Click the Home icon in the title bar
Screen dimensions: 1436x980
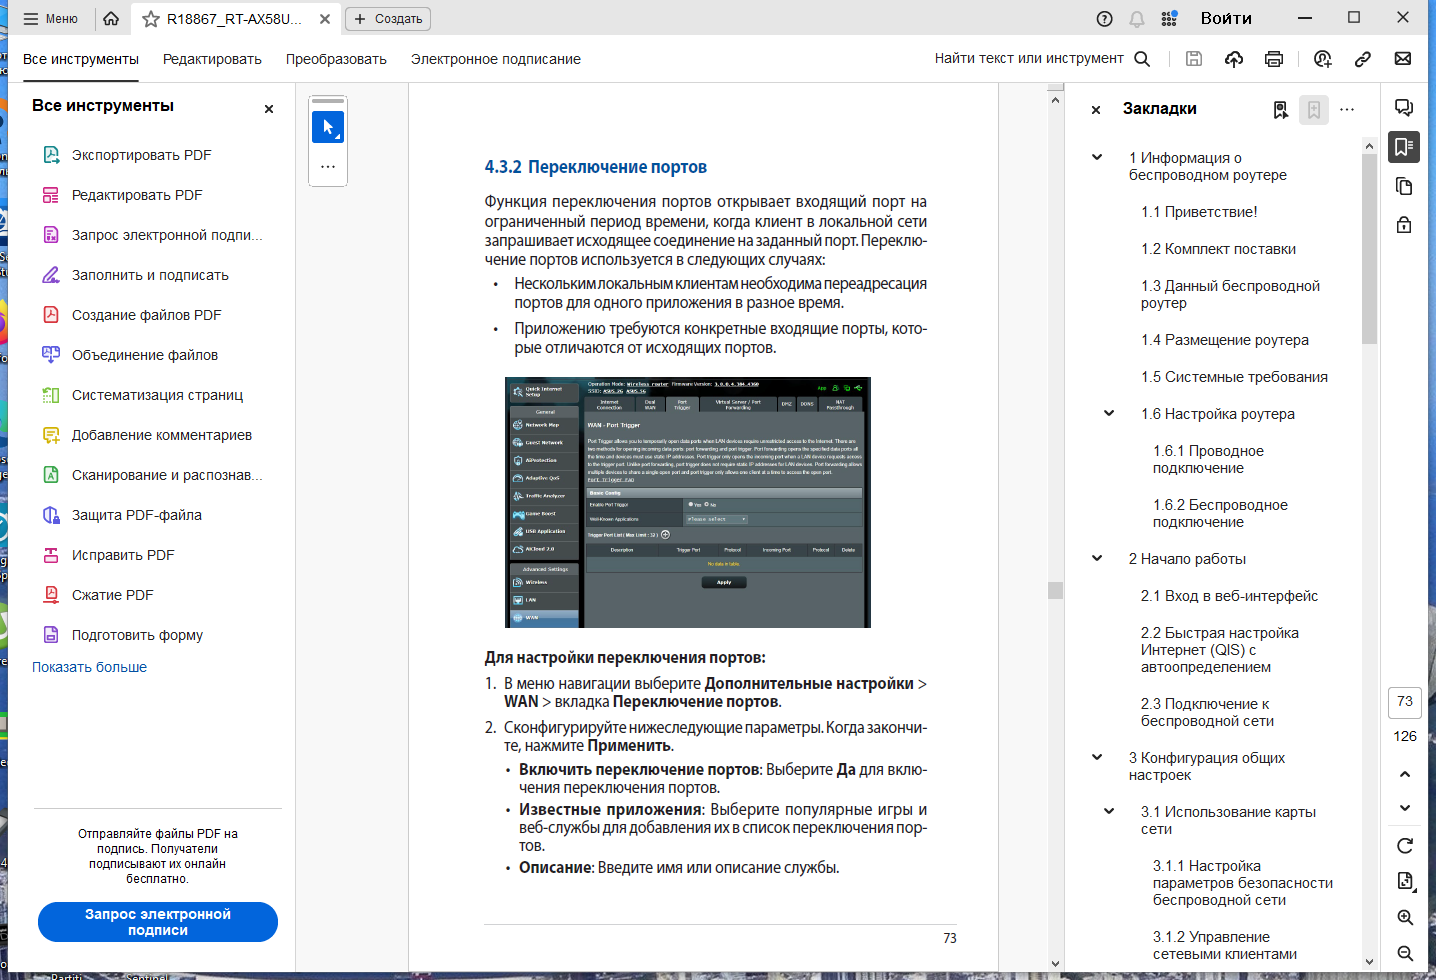tap(111, 19)
